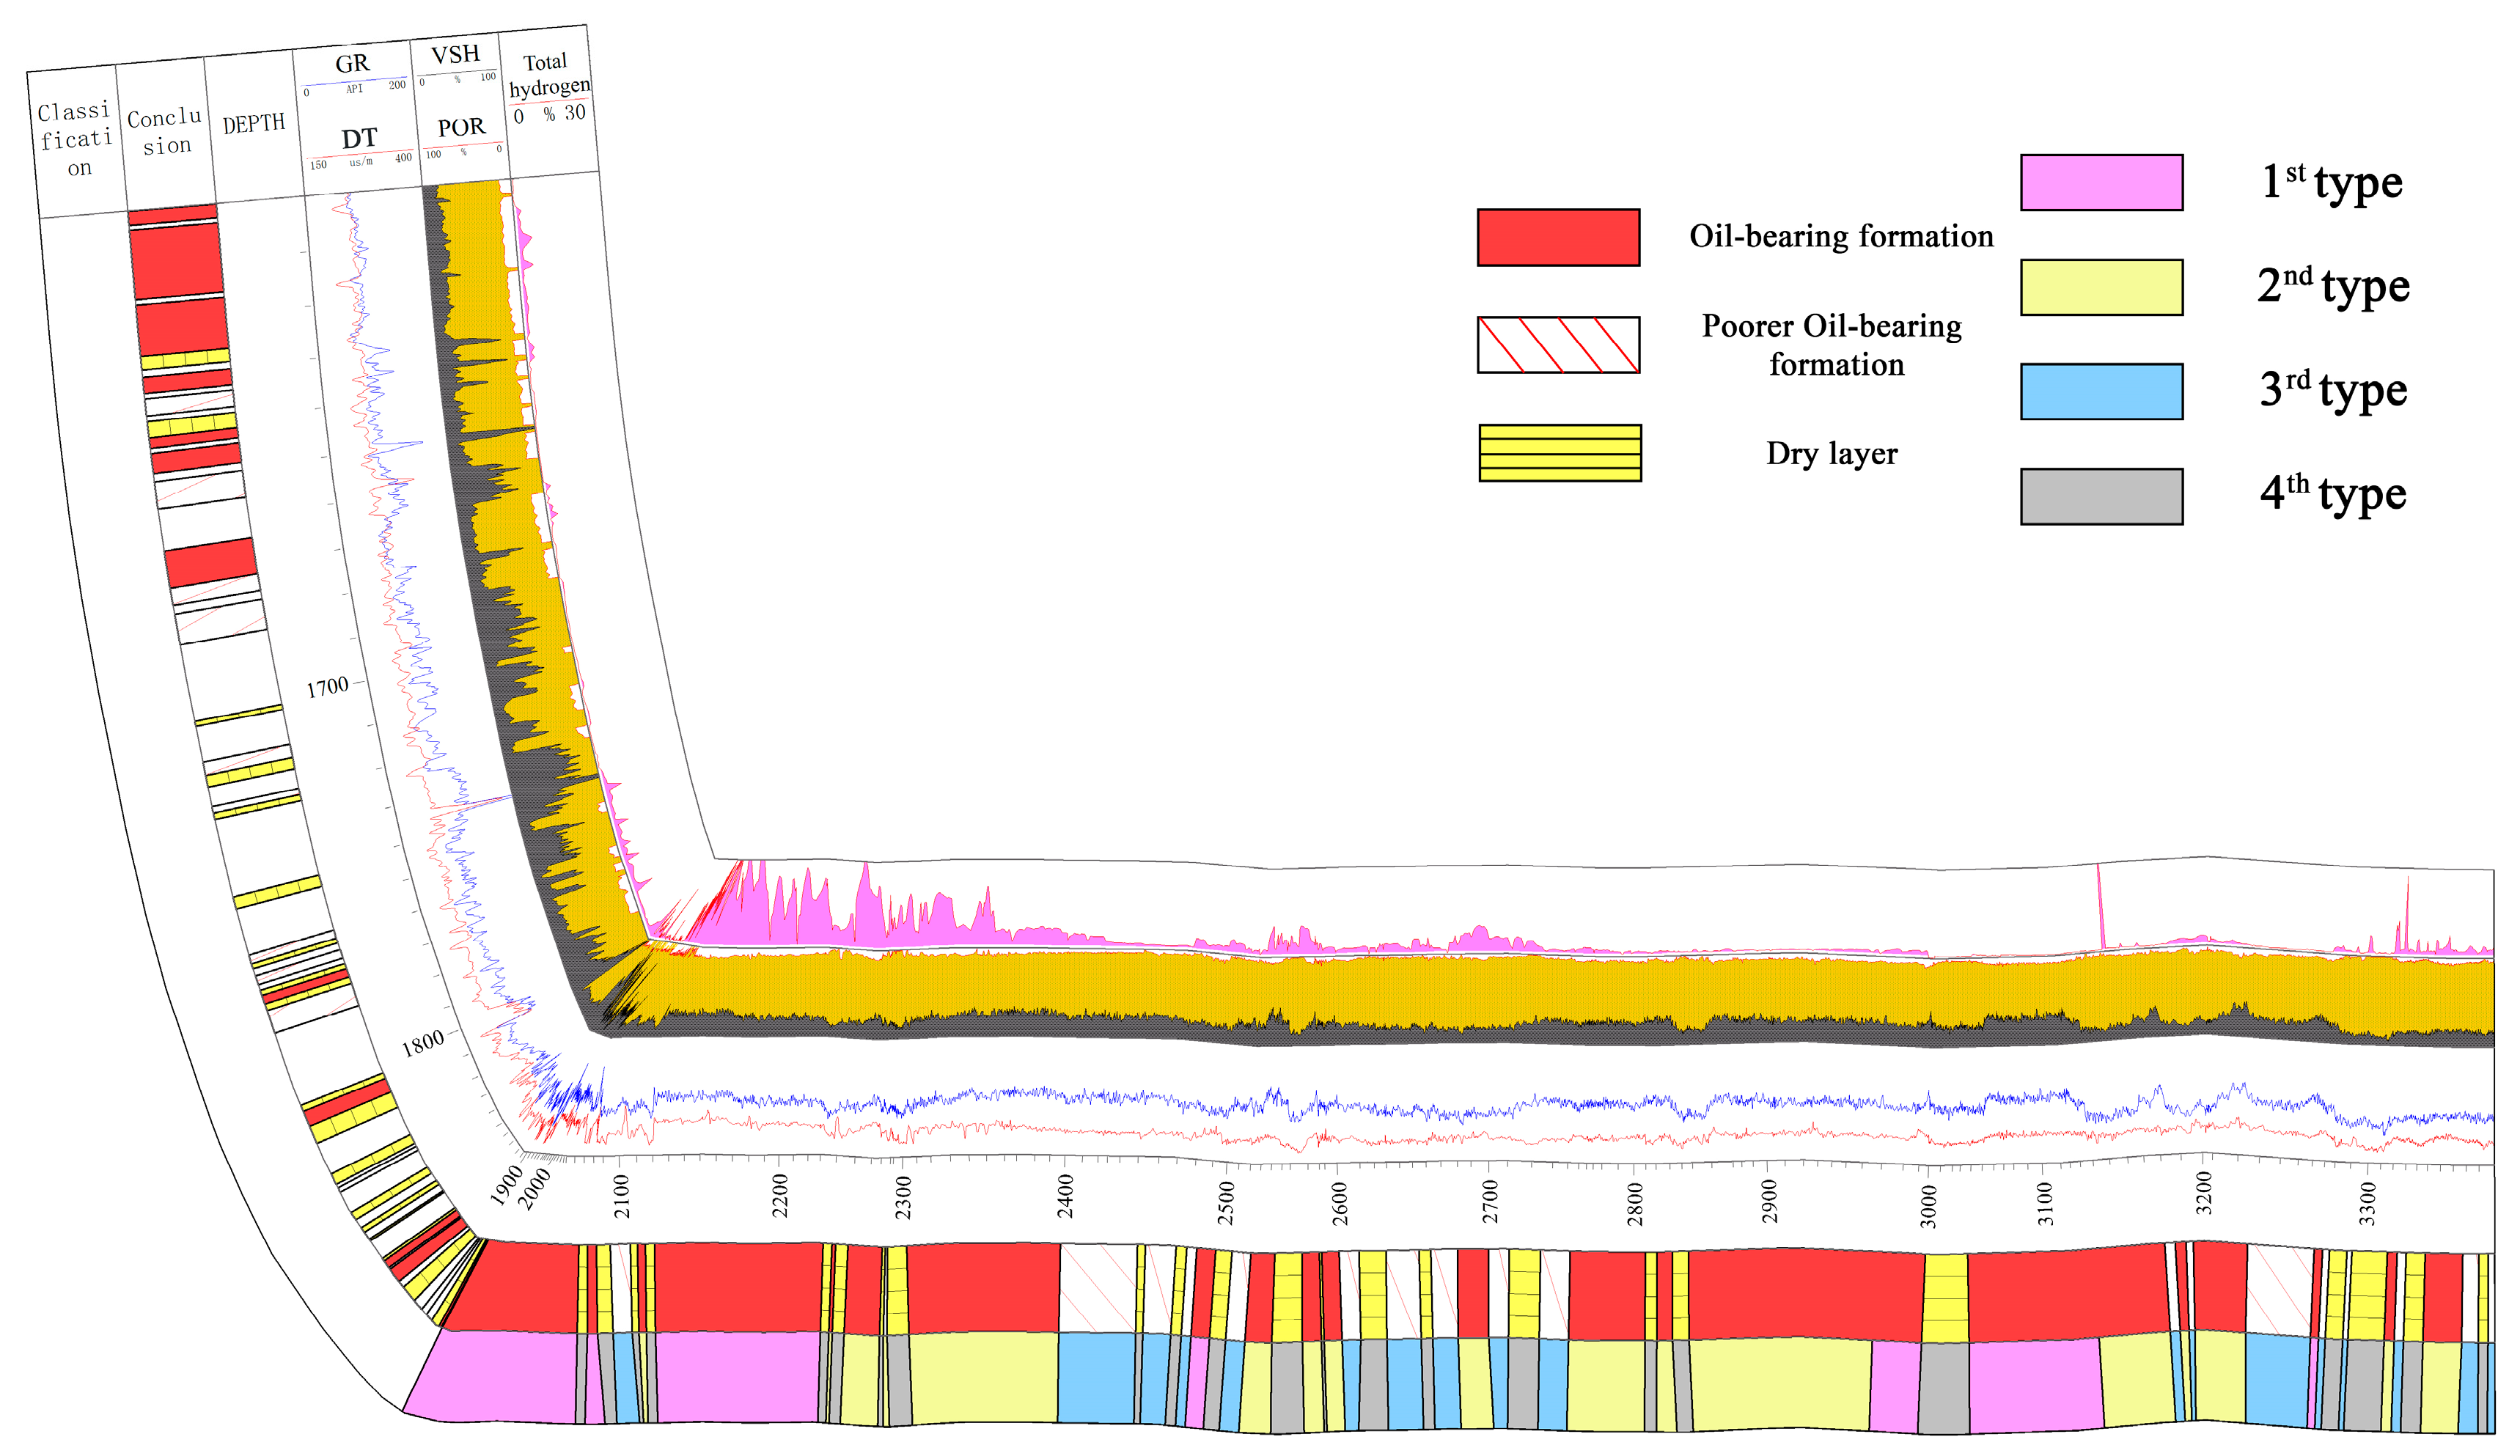Click the 'API' unit under GR

pyautogui.click(x=355, y=89)
